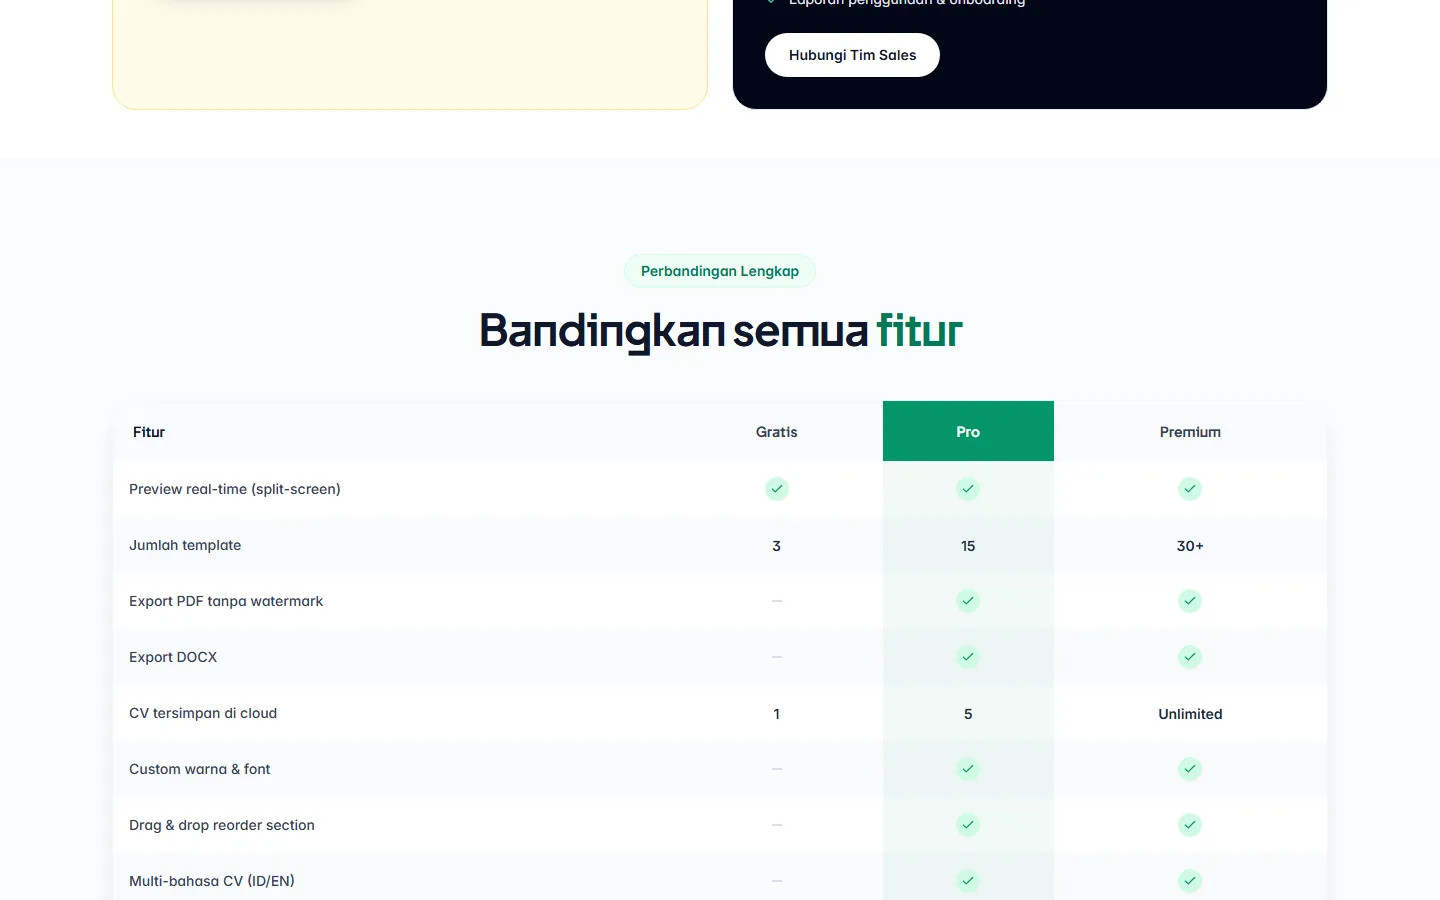Viewport: 1440px width, 900px height.
Task: Click Premium checkmark for Drag & drop reorder
Action: [x=1190, y=825]
